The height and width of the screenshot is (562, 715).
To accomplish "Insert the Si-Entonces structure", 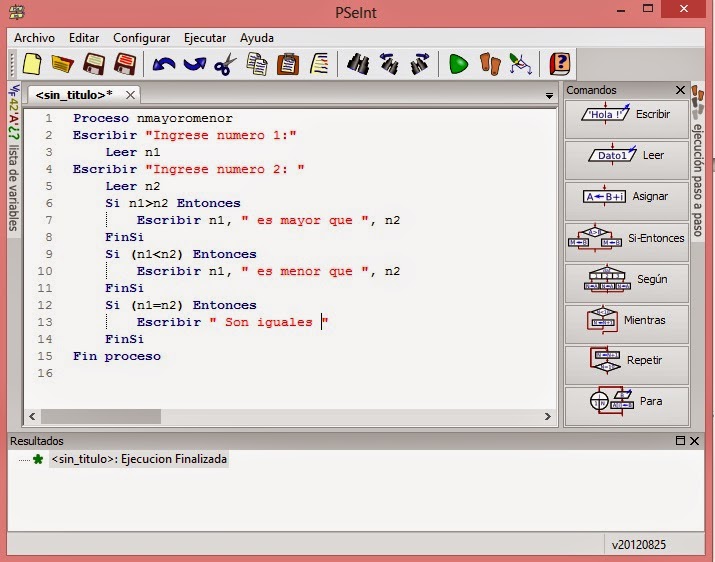I will pos(627,242).
